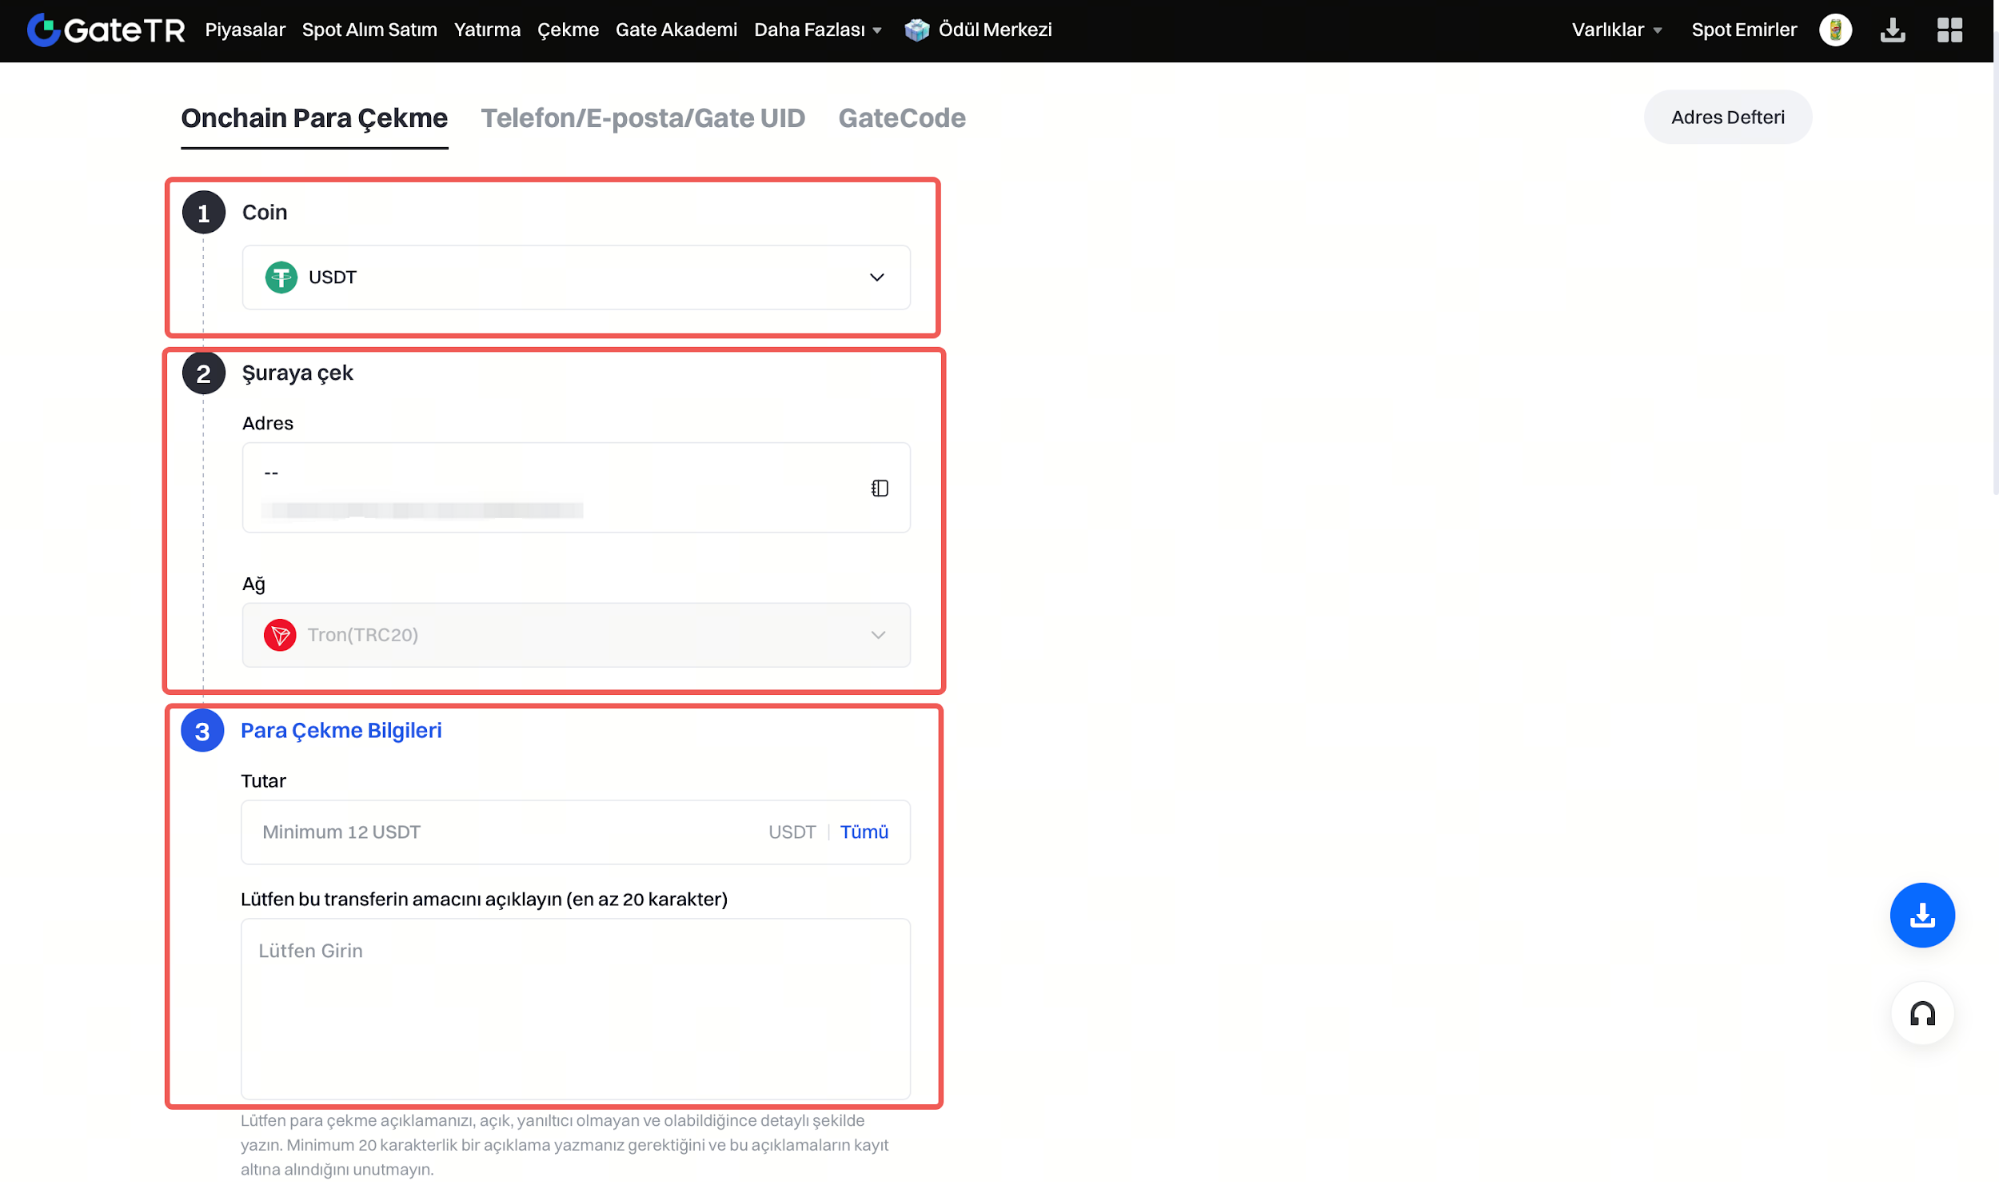Image resolution: width=1999 pixels, height=1182 pixels.
Task: Click the Adres Defteri button
Action: (x=1727, y=117)
